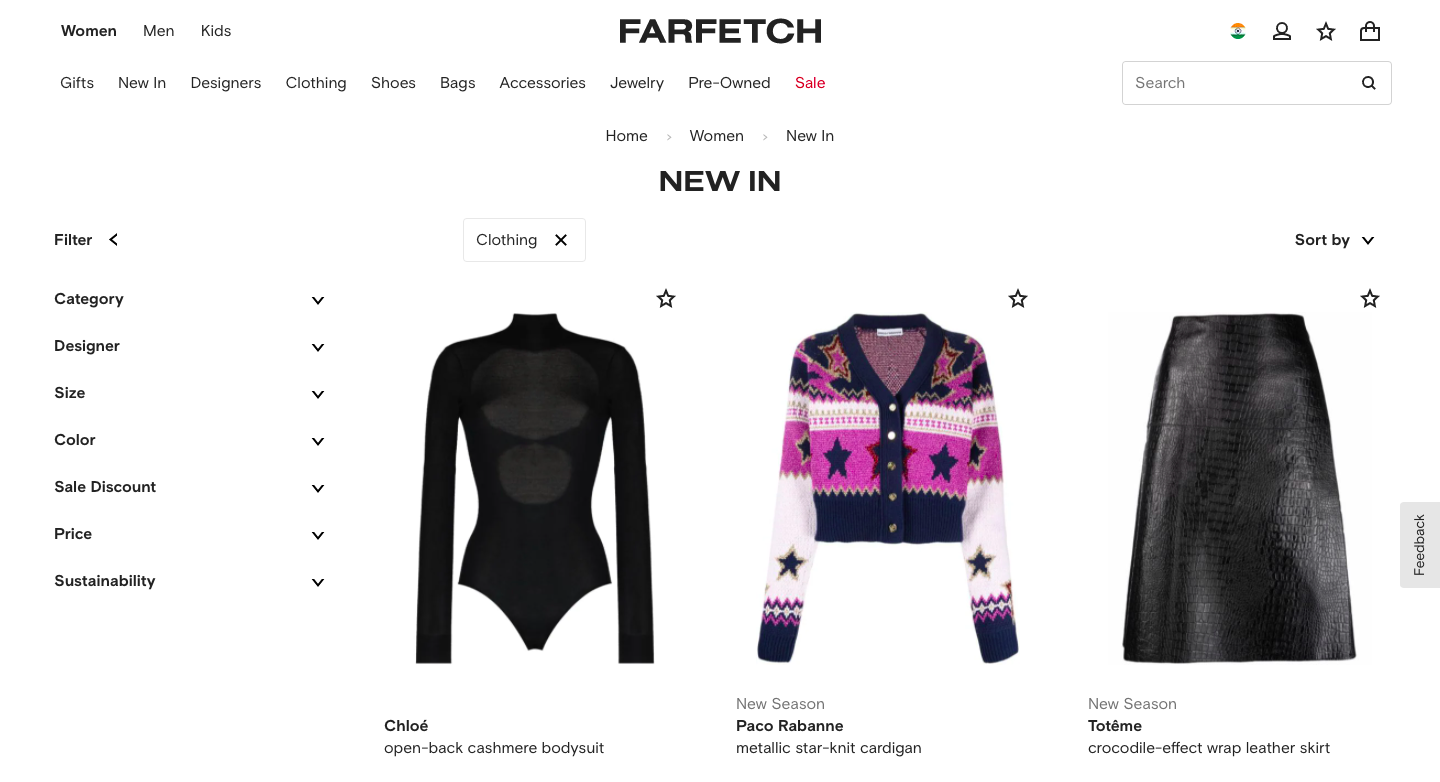Image resolution: width=1440 pixels, height=782 pixels.
Task: Expand the Category filter
Action: click(190, 299)
